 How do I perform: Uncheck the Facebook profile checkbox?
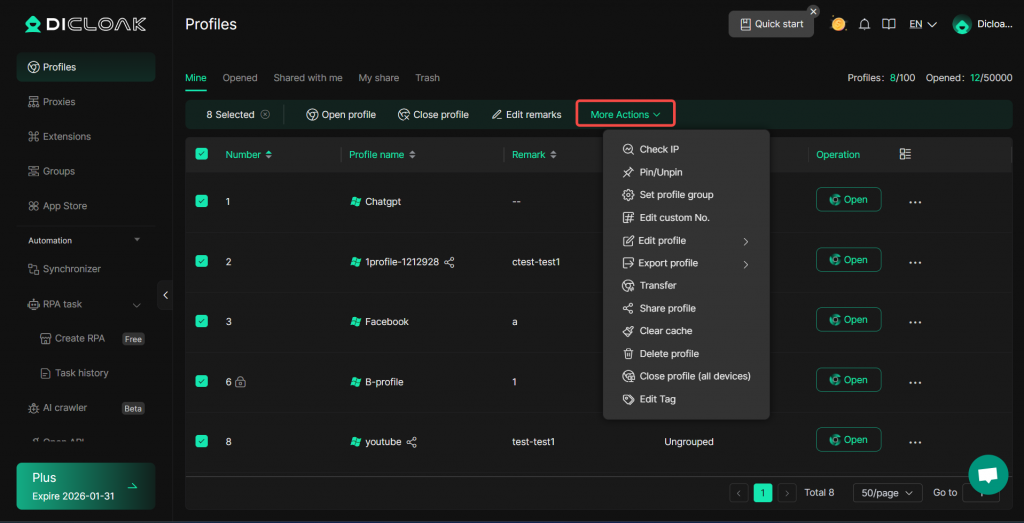pos(202,321)
